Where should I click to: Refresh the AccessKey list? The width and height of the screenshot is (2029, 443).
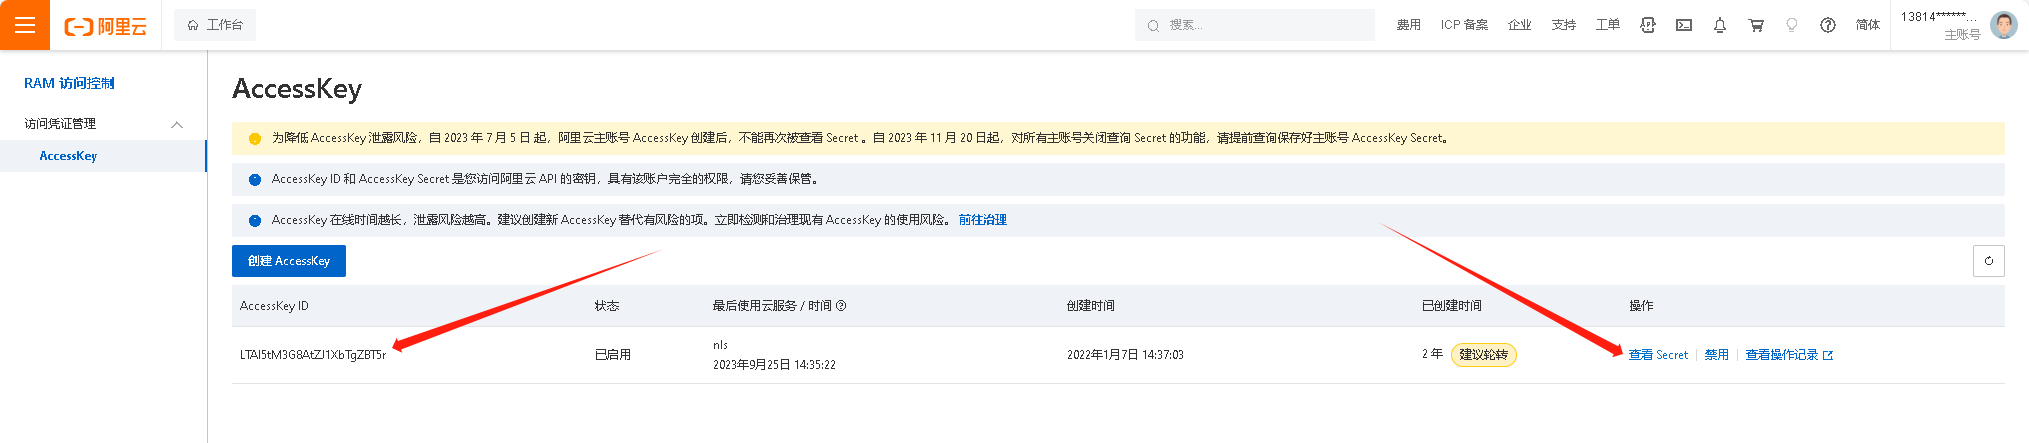point(1988,261)
